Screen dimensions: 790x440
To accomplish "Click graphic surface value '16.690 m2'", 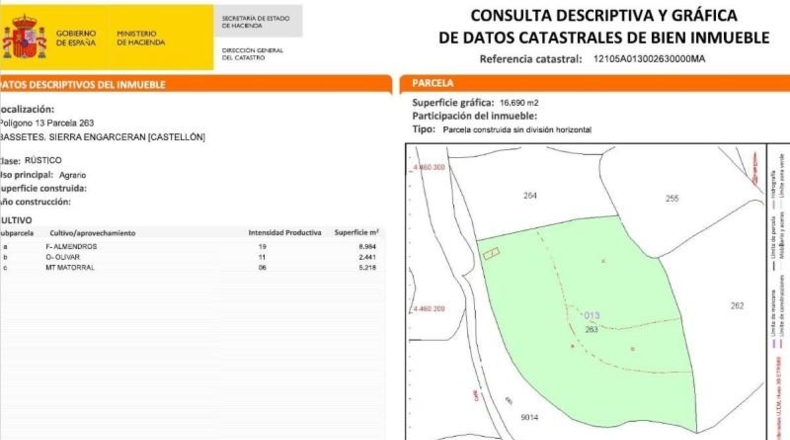I will click(519, 103).
